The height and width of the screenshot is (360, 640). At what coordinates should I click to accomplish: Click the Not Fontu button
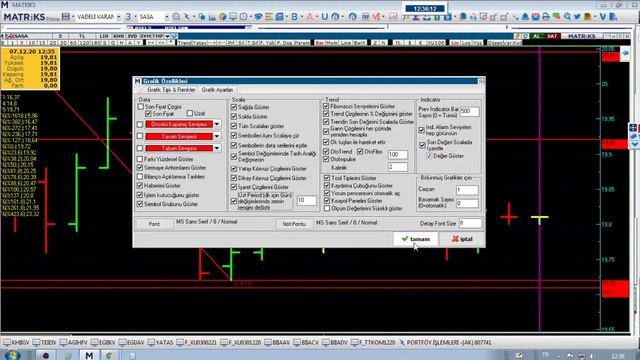294,224
